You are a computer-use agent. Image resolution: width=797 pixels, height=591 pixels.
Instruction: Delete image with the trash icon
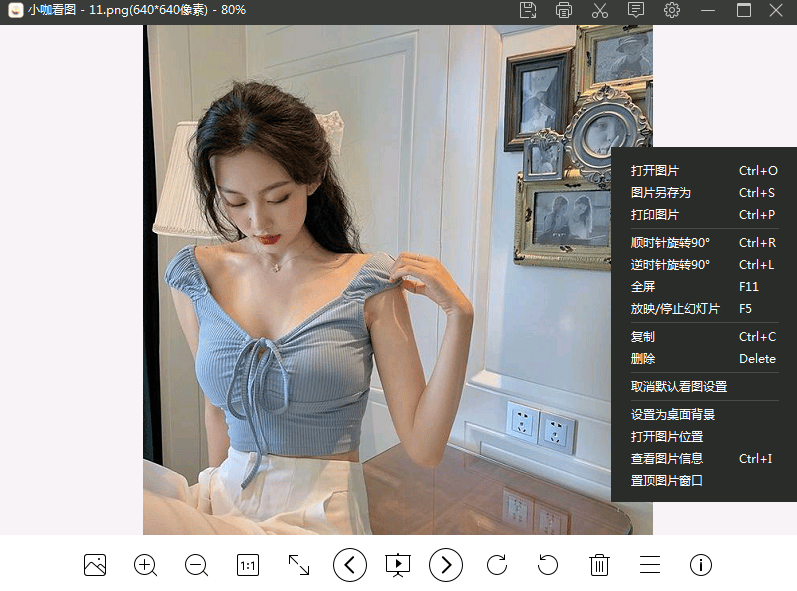tap(599, 565)
